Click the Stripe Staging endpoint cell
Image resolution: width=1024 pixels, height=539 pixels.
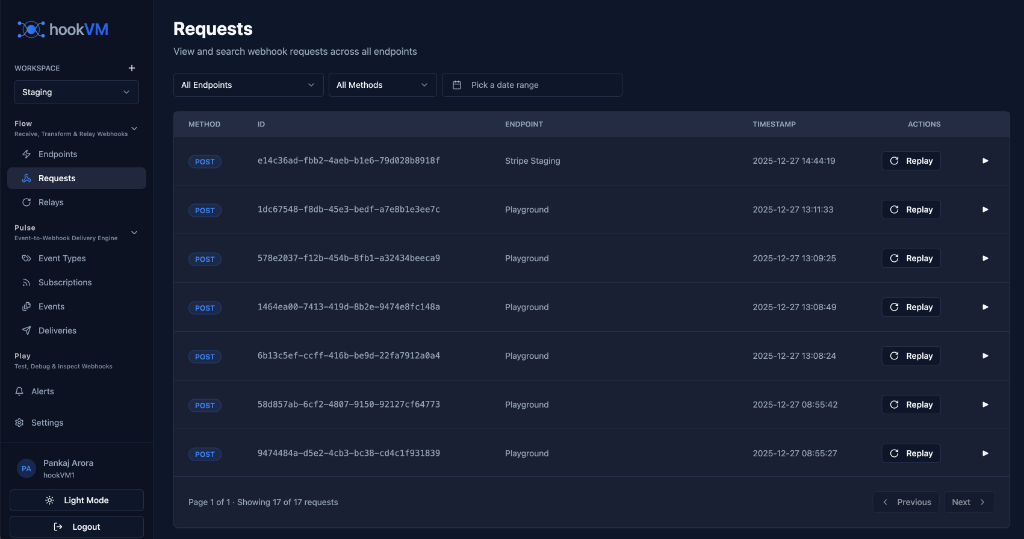[x=532, y=161]
